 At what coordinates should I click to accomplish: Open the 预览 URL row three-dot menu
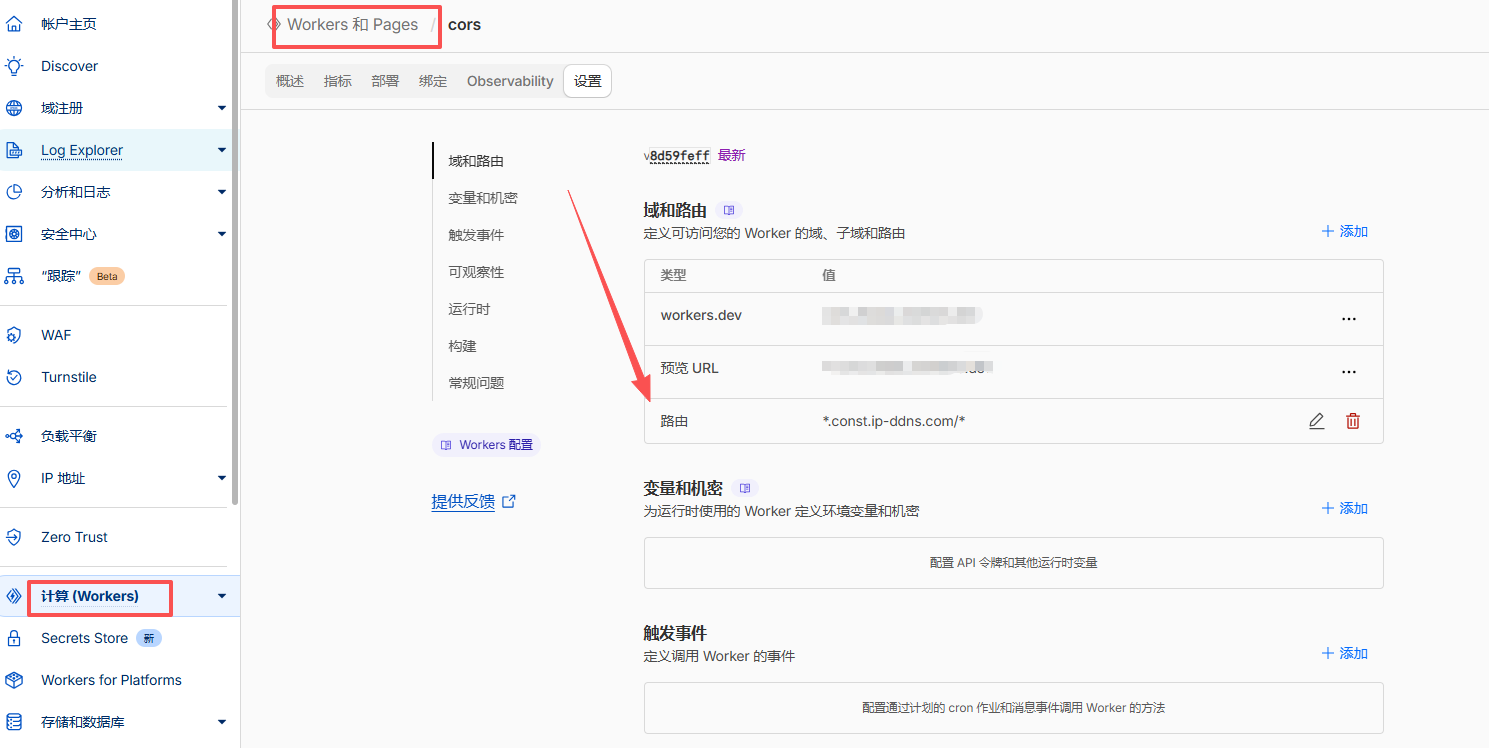click(x=1348, y=372)
